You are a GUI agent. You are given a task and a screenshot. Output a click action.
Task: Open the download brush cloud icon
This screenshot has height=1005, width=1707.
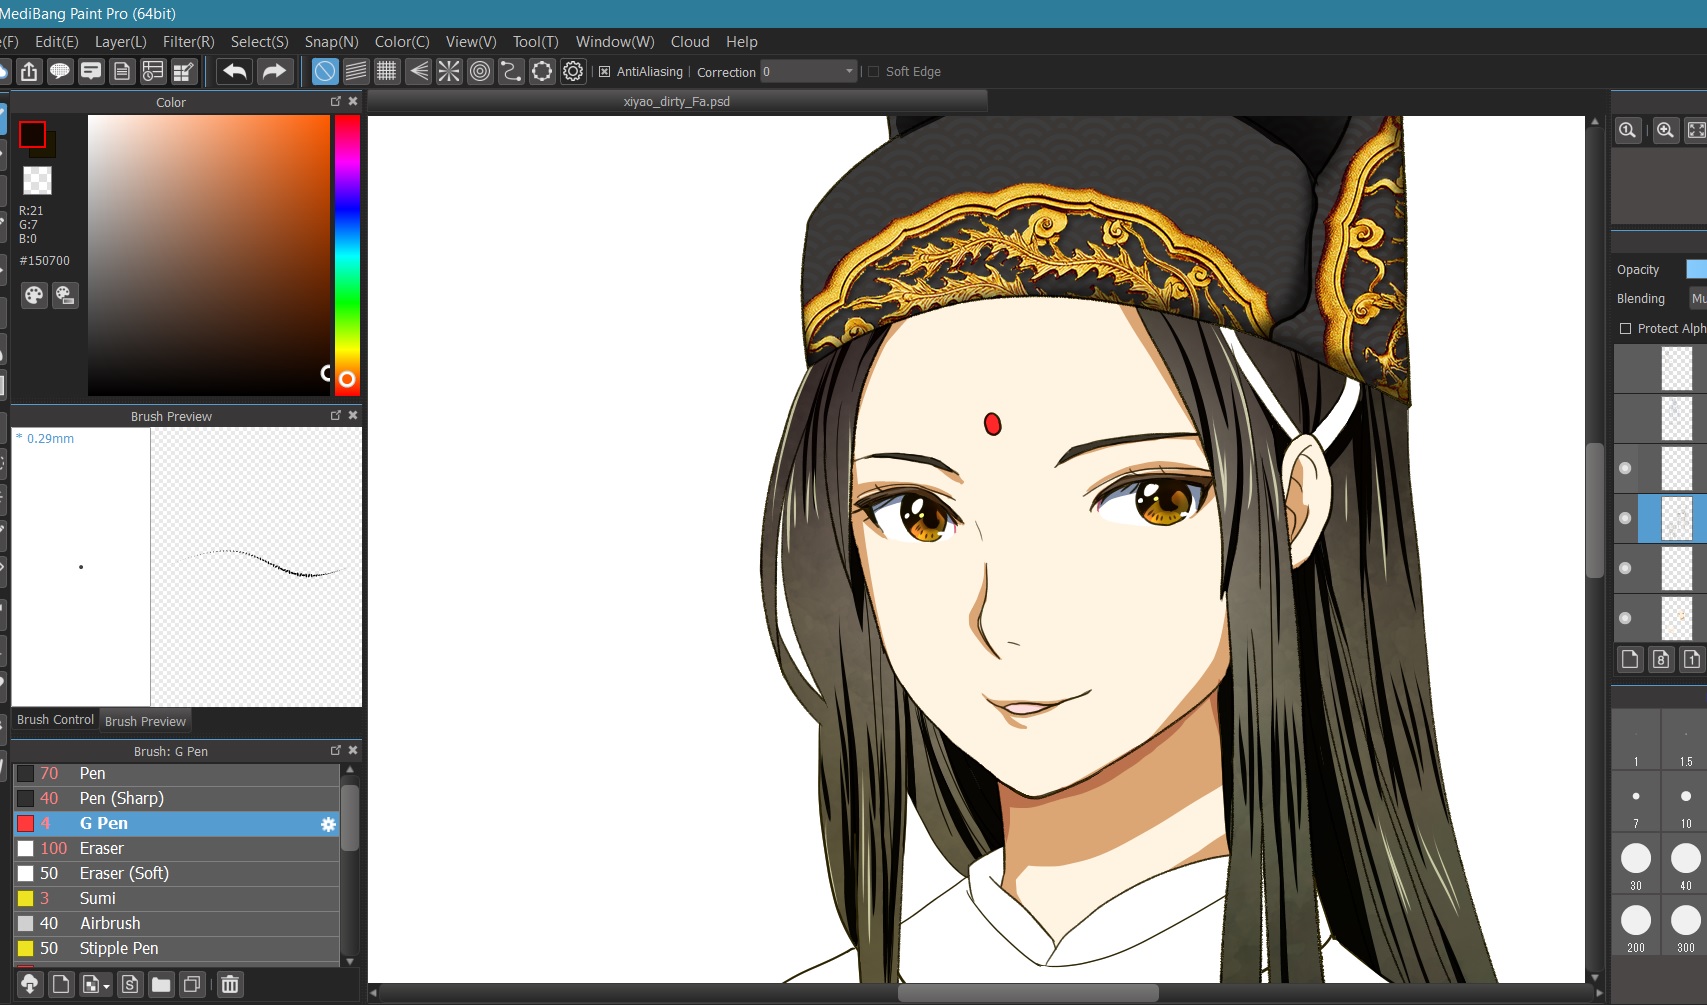click(29, 984)
